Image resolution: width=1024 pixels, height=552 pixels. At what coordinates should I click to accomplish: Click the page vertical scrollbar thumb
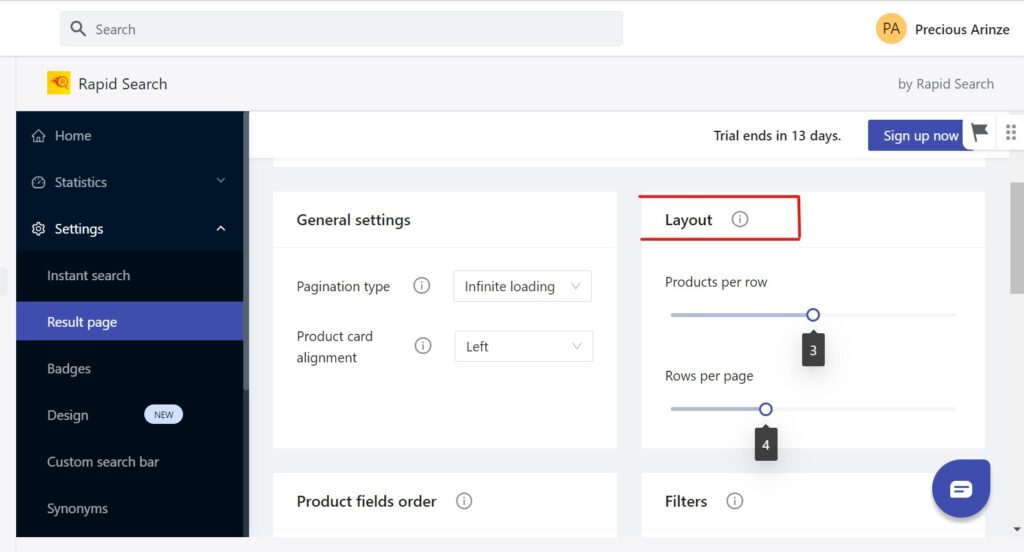pyautogui.click(x=1017, y=238)
